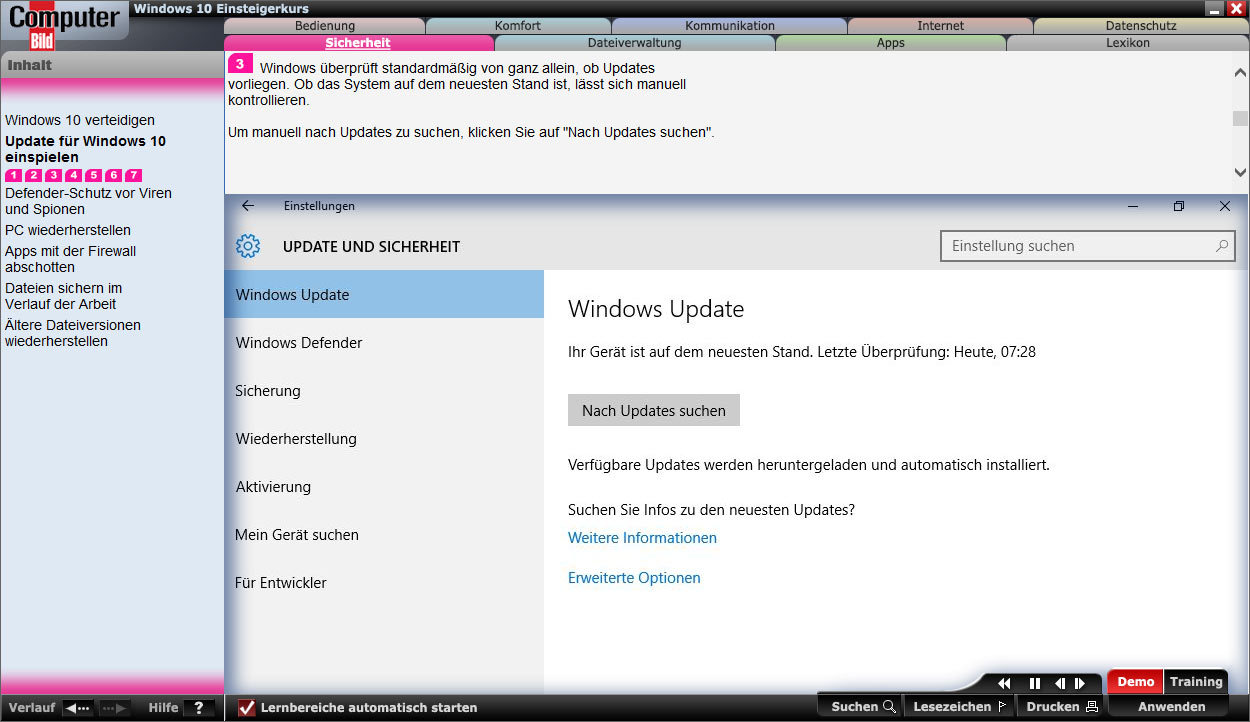The width and height of the screenshot is (1250, 722).
Task: Open the Datenschutz tab
Action: tap(1141, 26)
